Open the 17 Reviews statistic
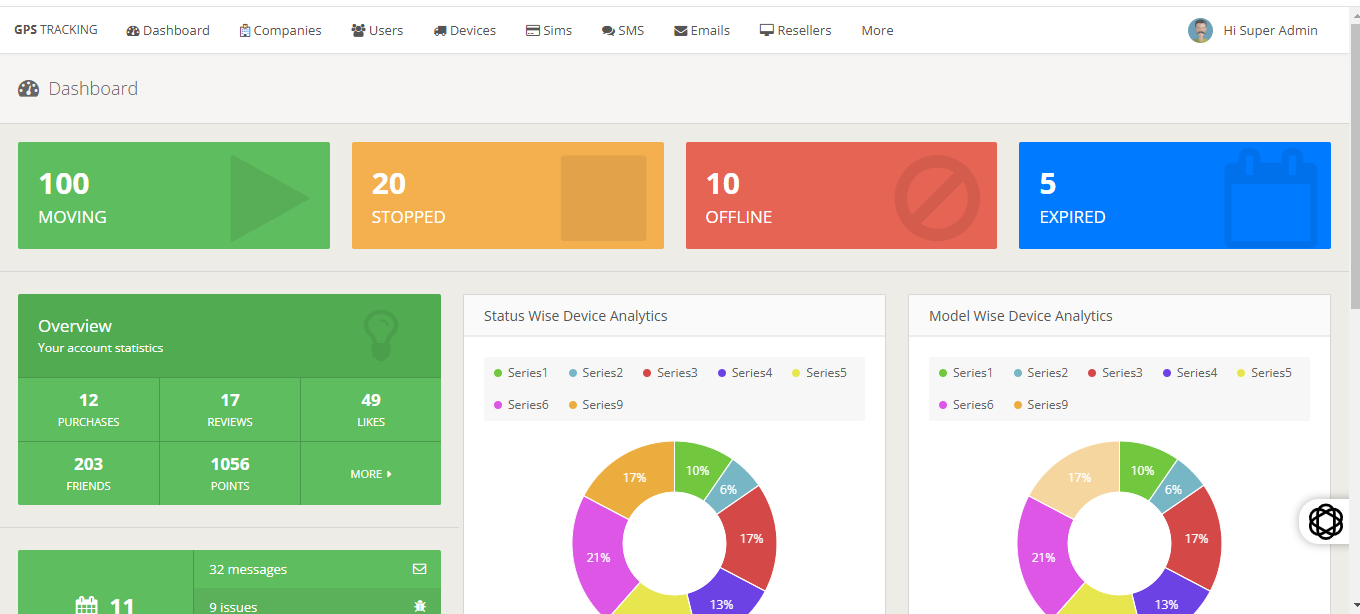The height and width of the screenshot is (614, 1360). pyautogui.click(x=230, y=410)
